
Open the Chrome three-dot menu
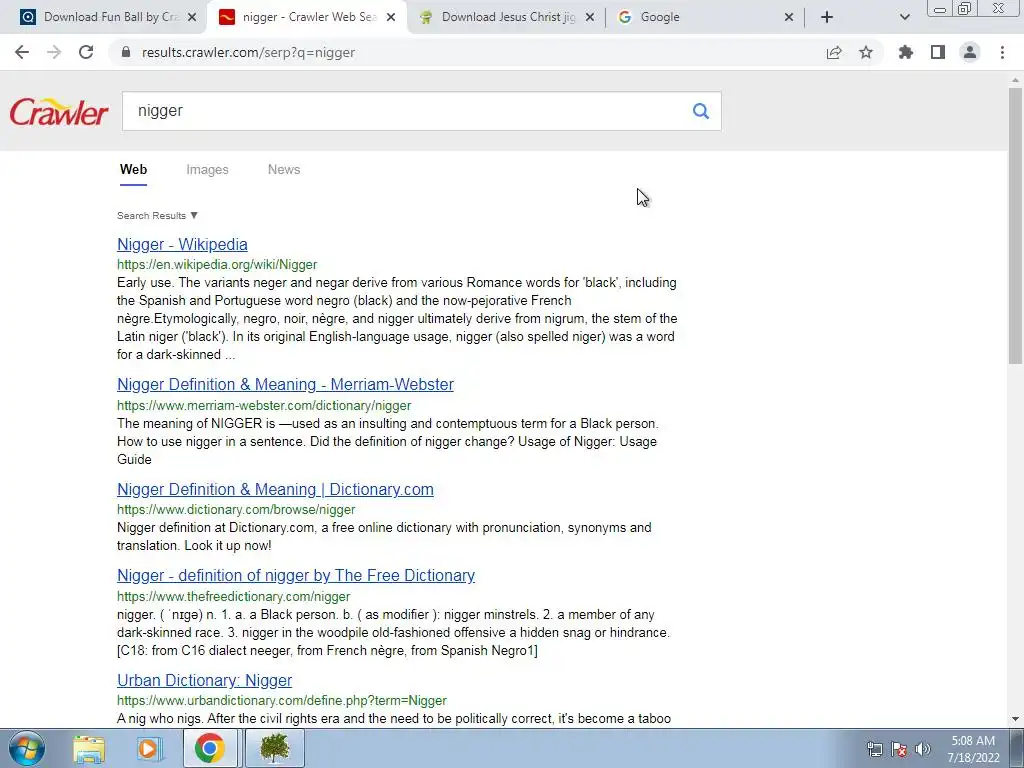point(1002,52)
